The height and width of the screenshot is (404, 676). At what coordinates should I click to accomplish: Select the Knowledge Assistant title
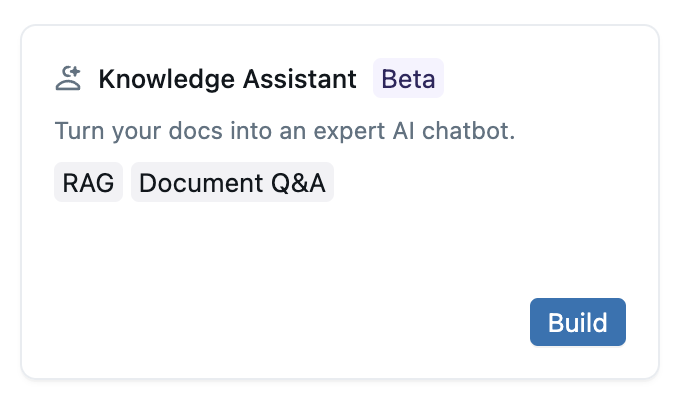point(227,79)
